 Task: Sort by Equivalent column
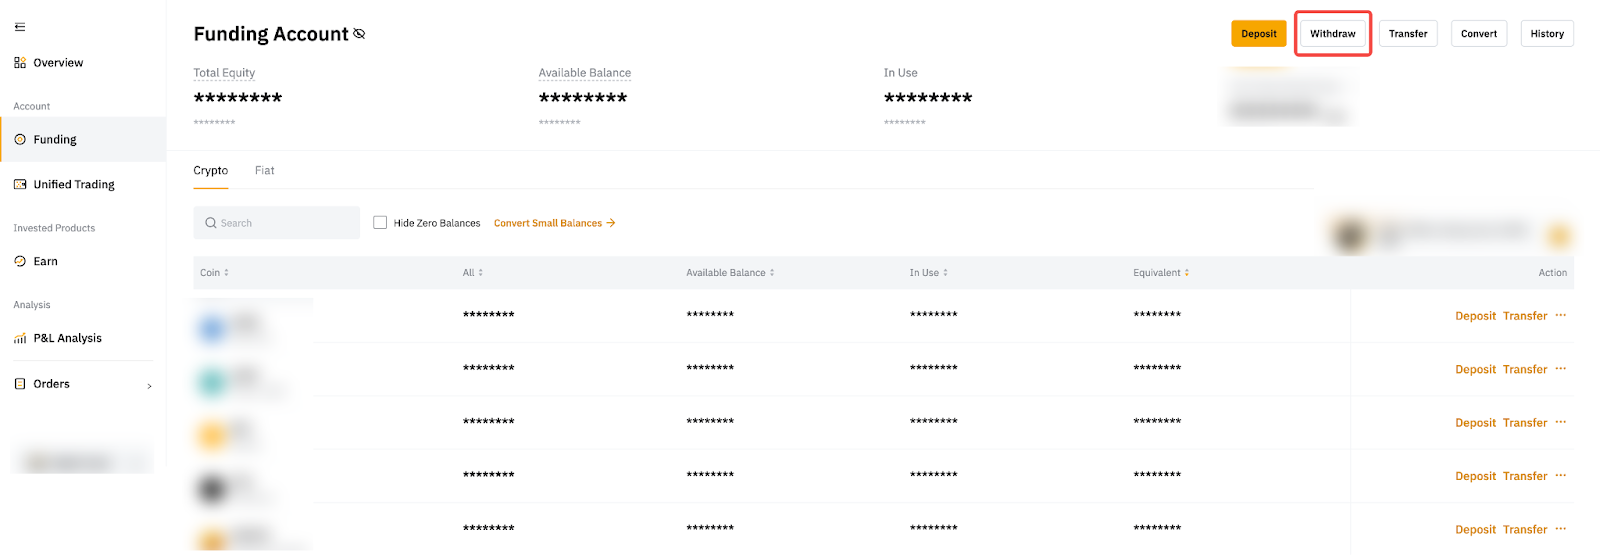coord(1161,273)
